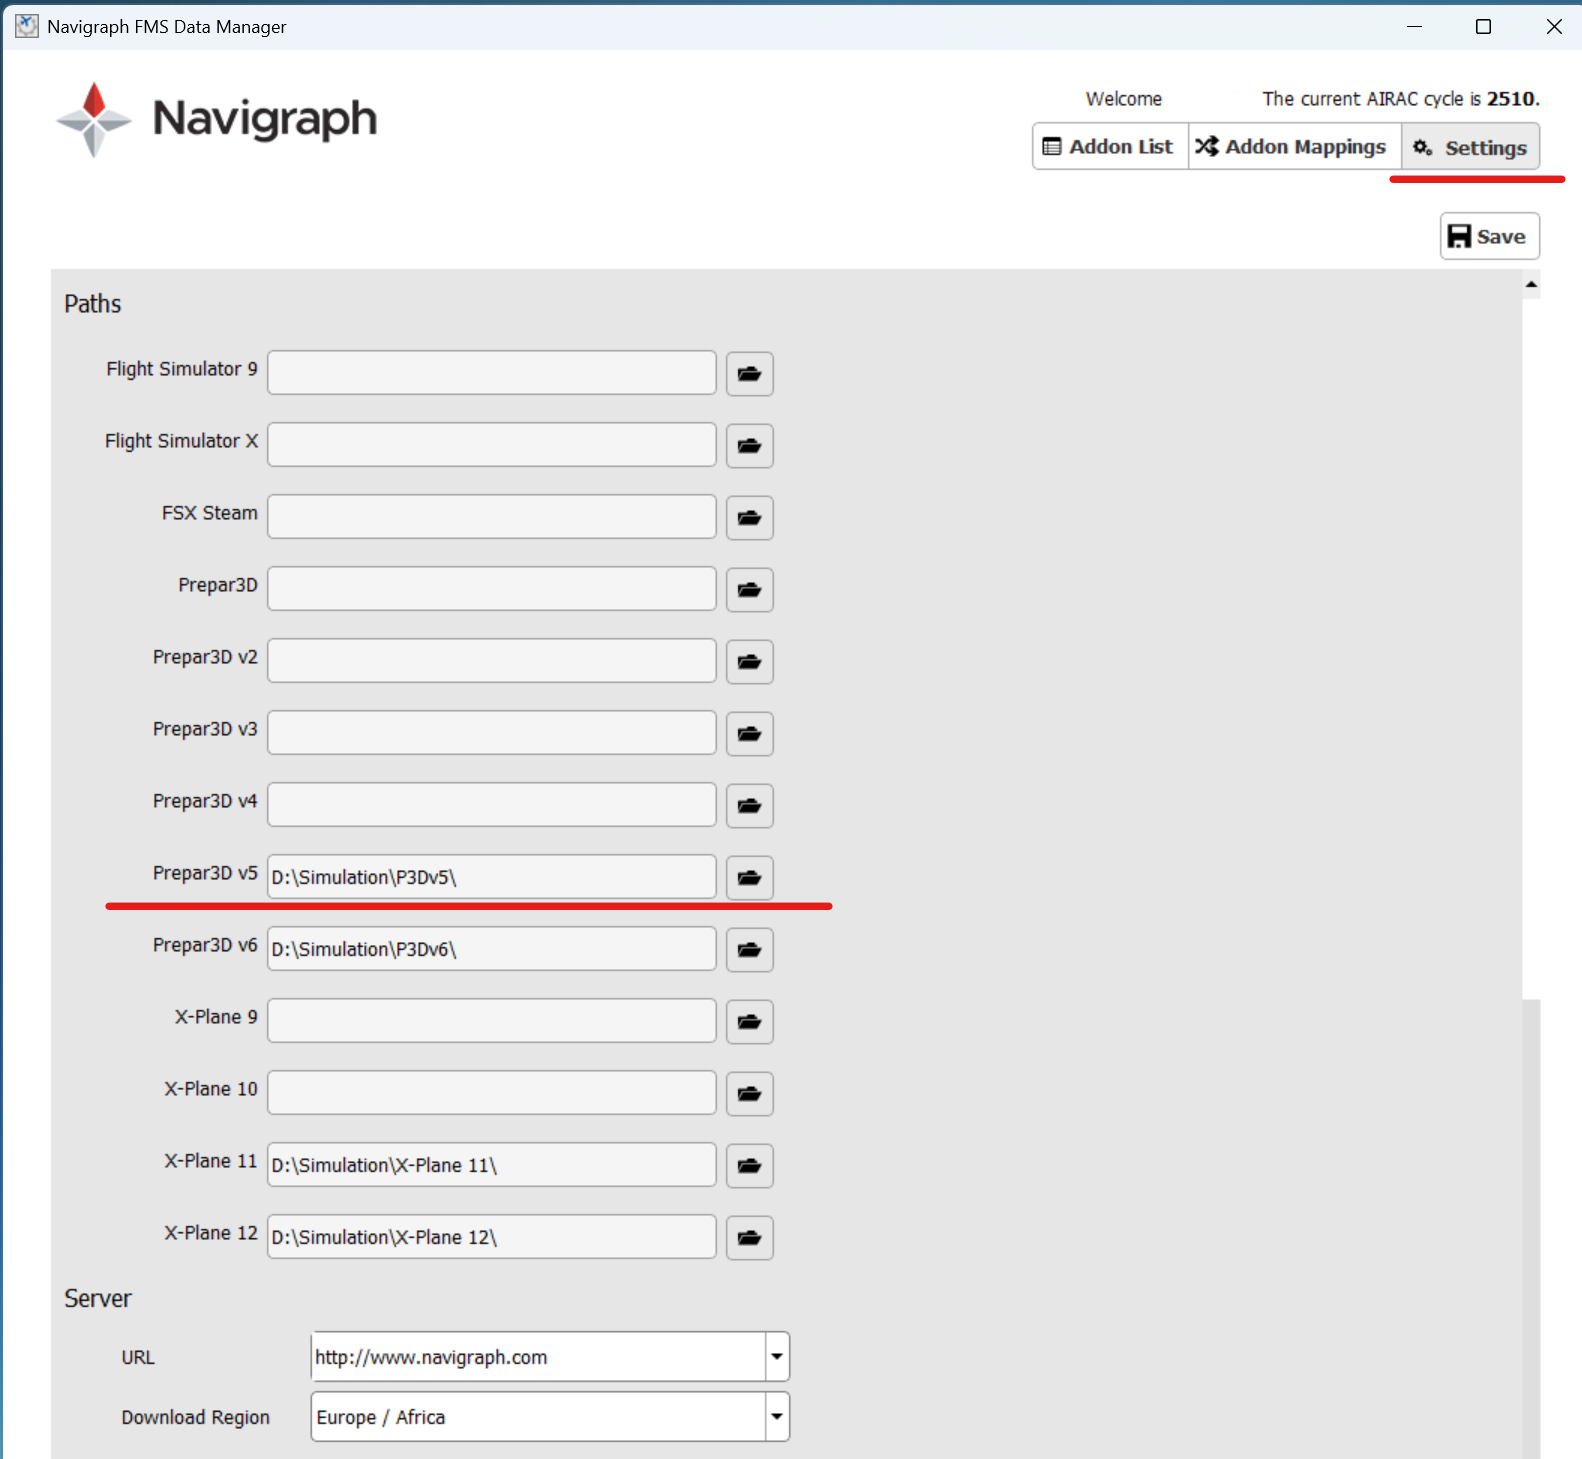Browse folder for Flight Simulator 9 path
1582x1459 pixels.
click(x=749, y=374)
